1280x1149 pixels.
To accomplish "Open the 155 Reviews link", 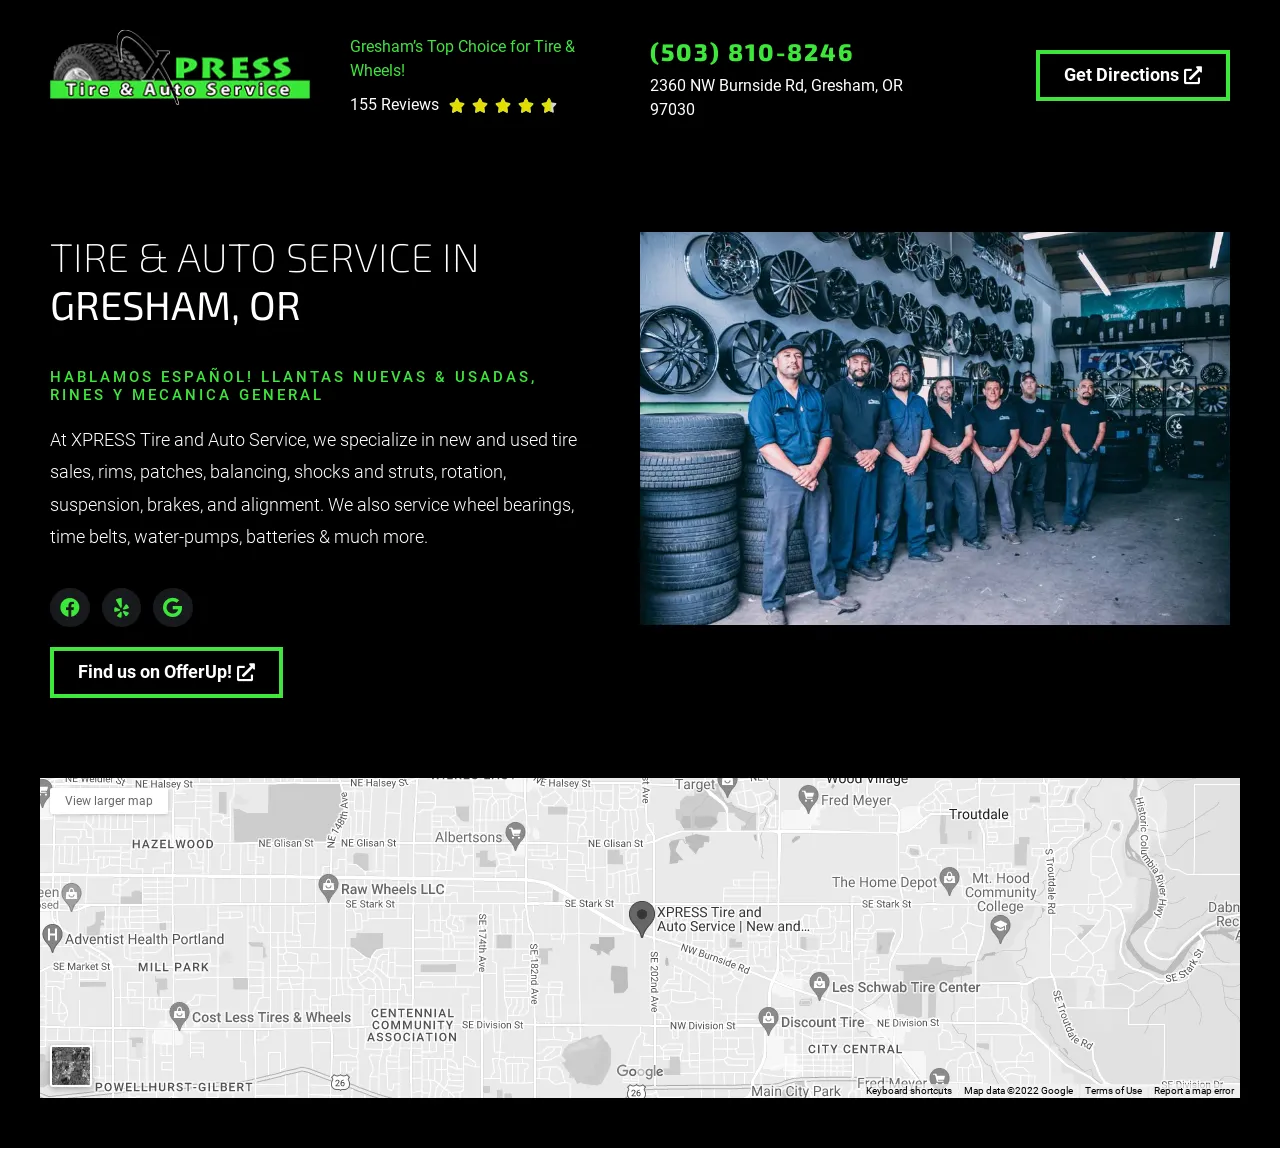I will [394, 105].
